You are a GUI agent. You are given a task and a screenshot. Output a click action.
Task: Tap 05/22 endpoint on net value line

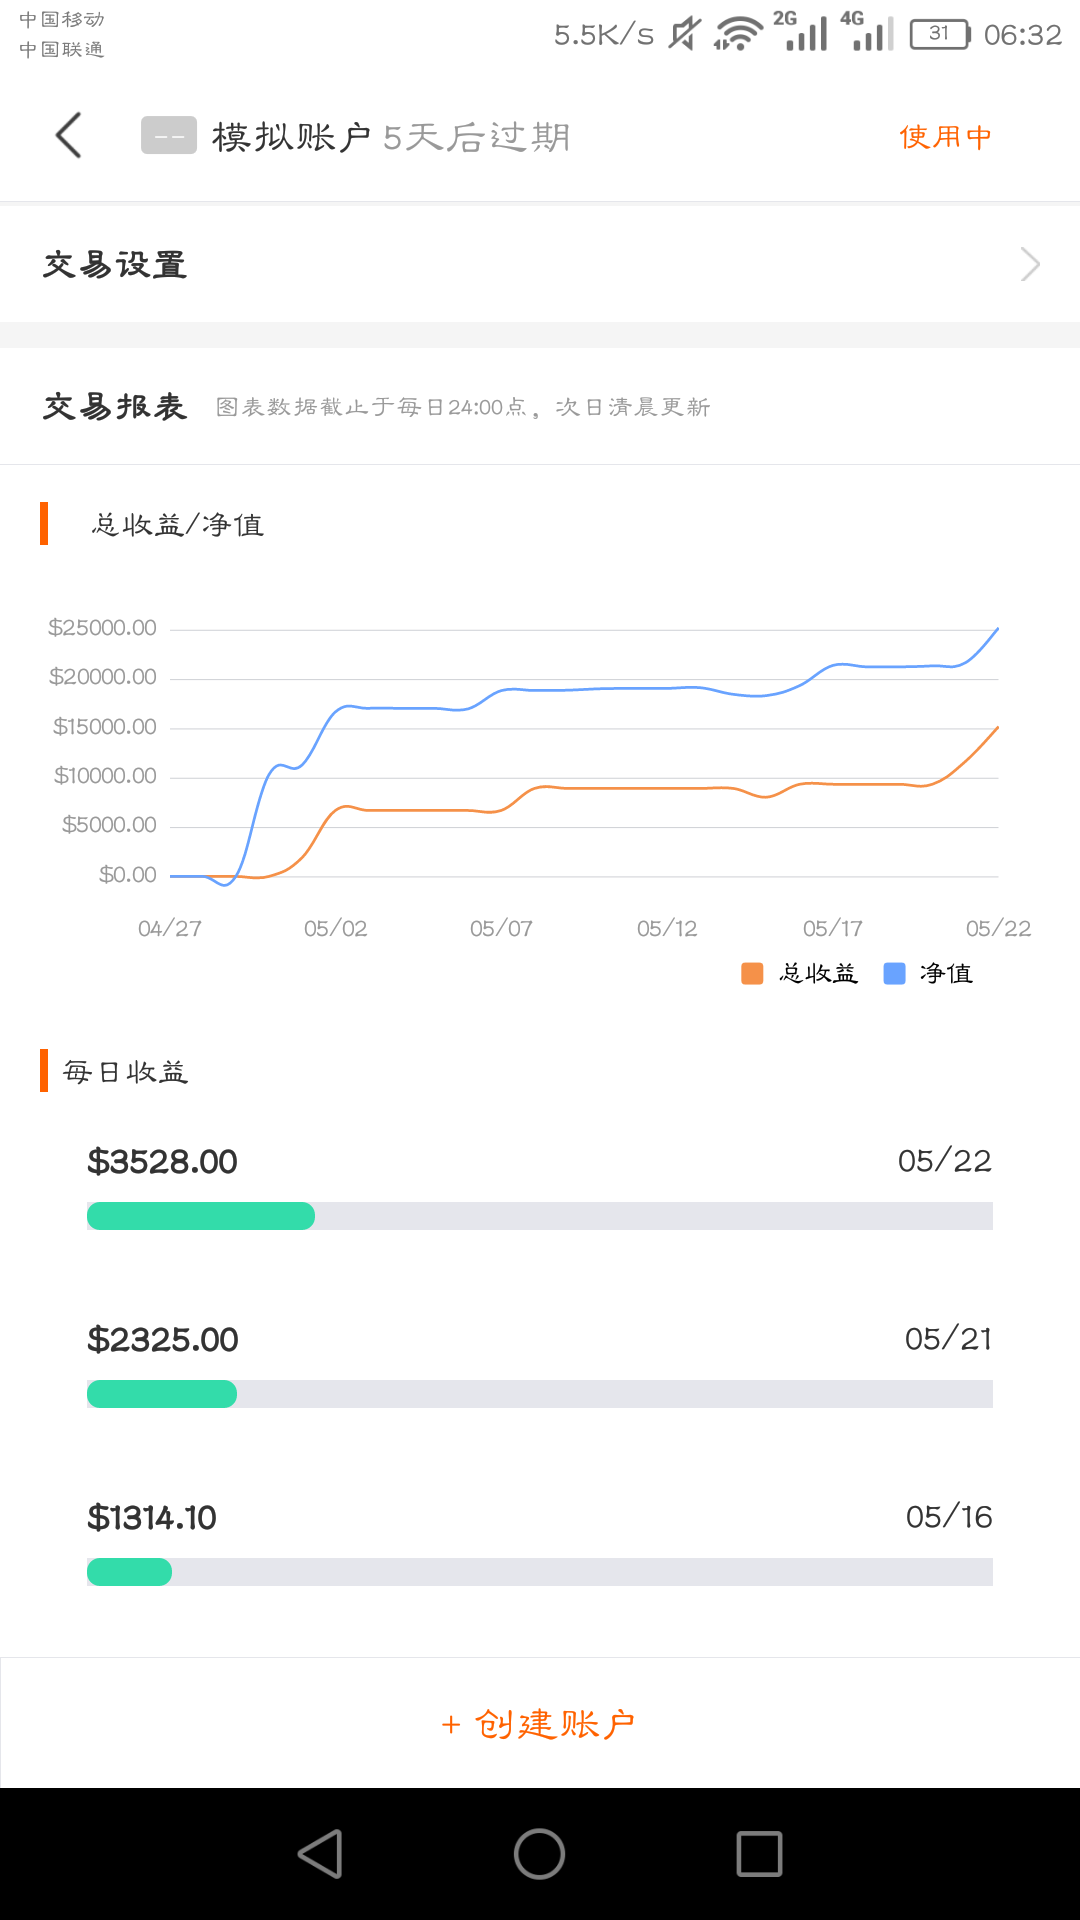pos(997,629)
